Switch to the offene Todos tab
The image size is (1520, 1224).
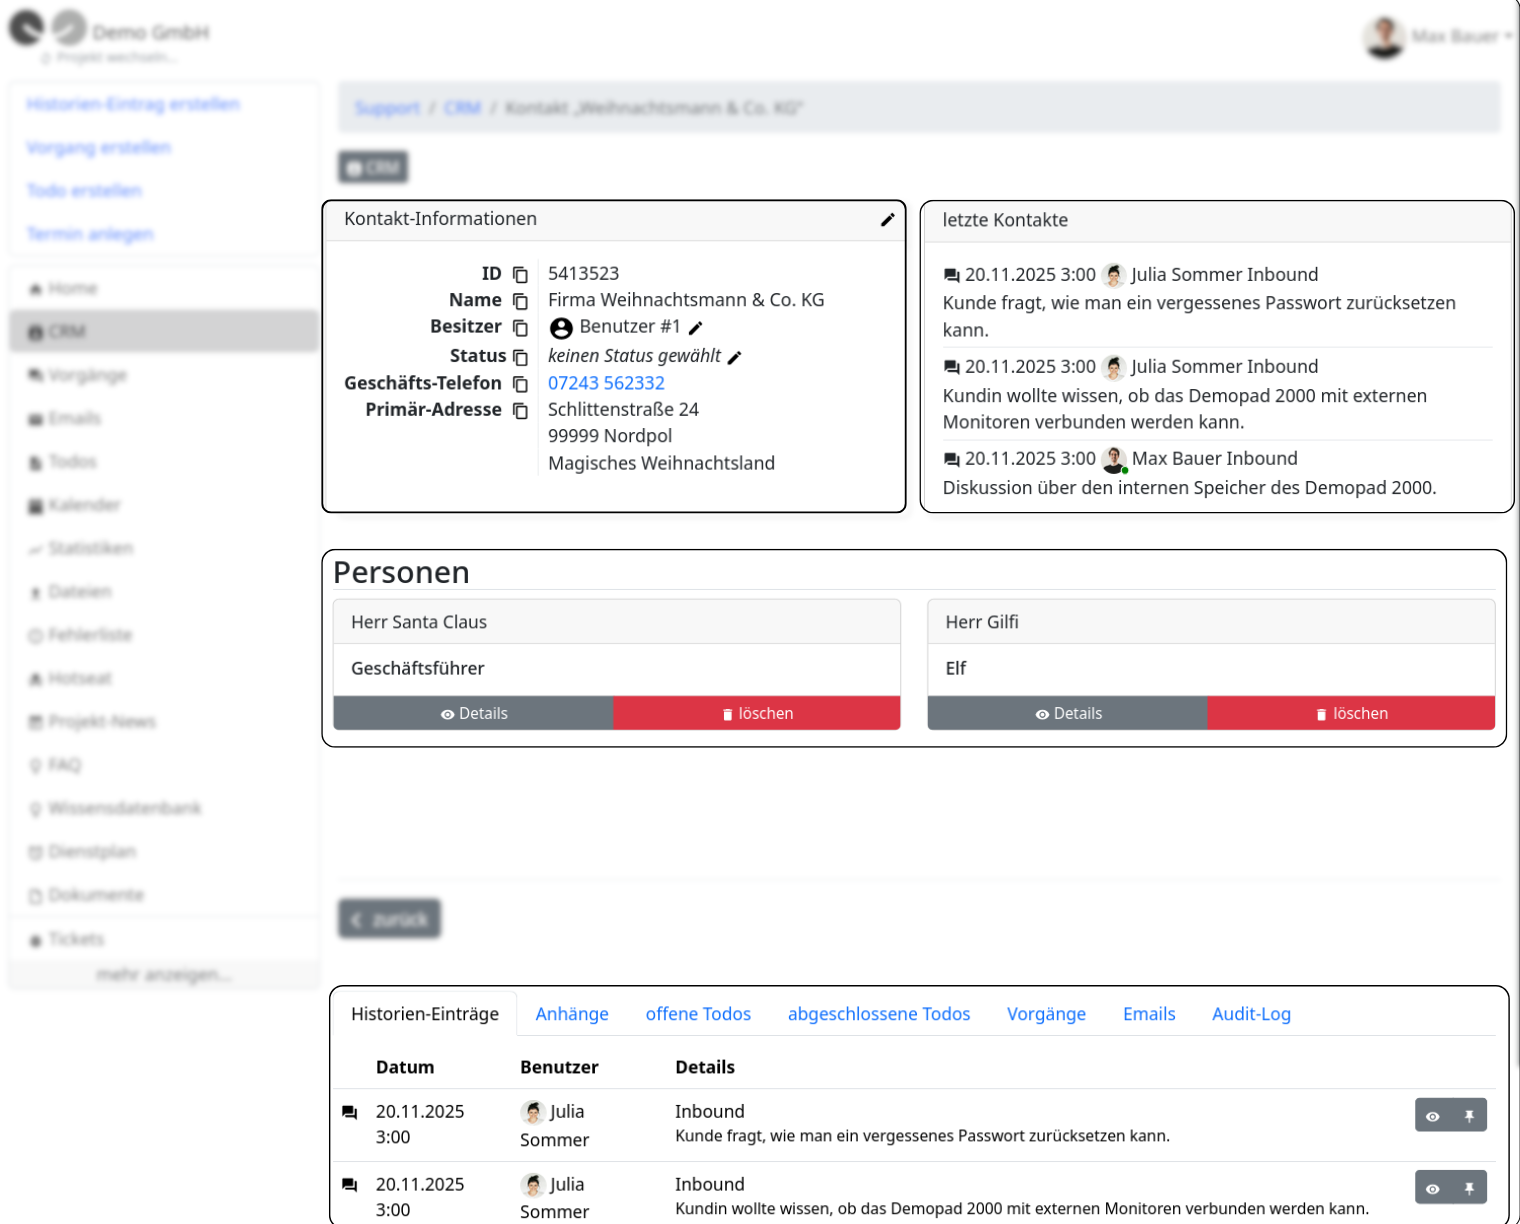click(698, 1014)
